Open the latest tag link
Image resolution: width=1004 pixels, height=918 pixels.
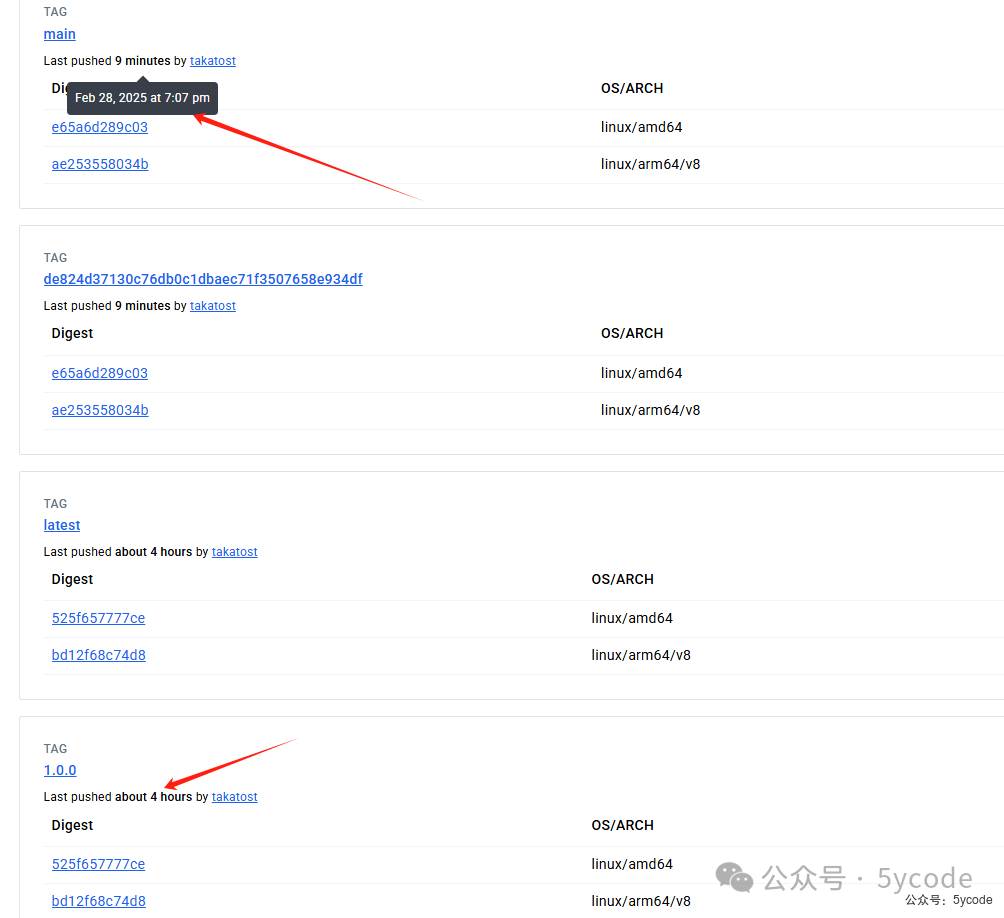point(61,525)
